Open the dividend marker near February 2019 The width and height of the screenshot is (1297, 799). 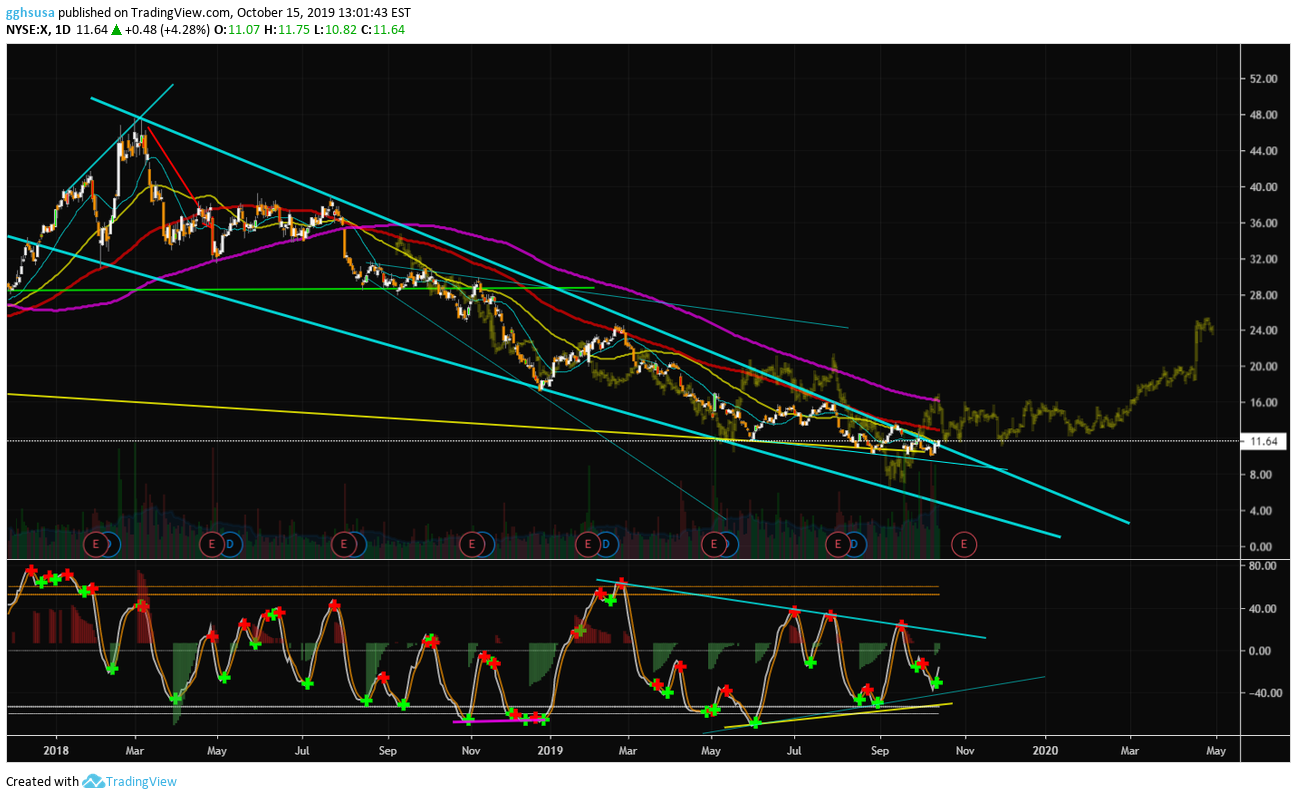pyautogui.click(x=607, y=544)
